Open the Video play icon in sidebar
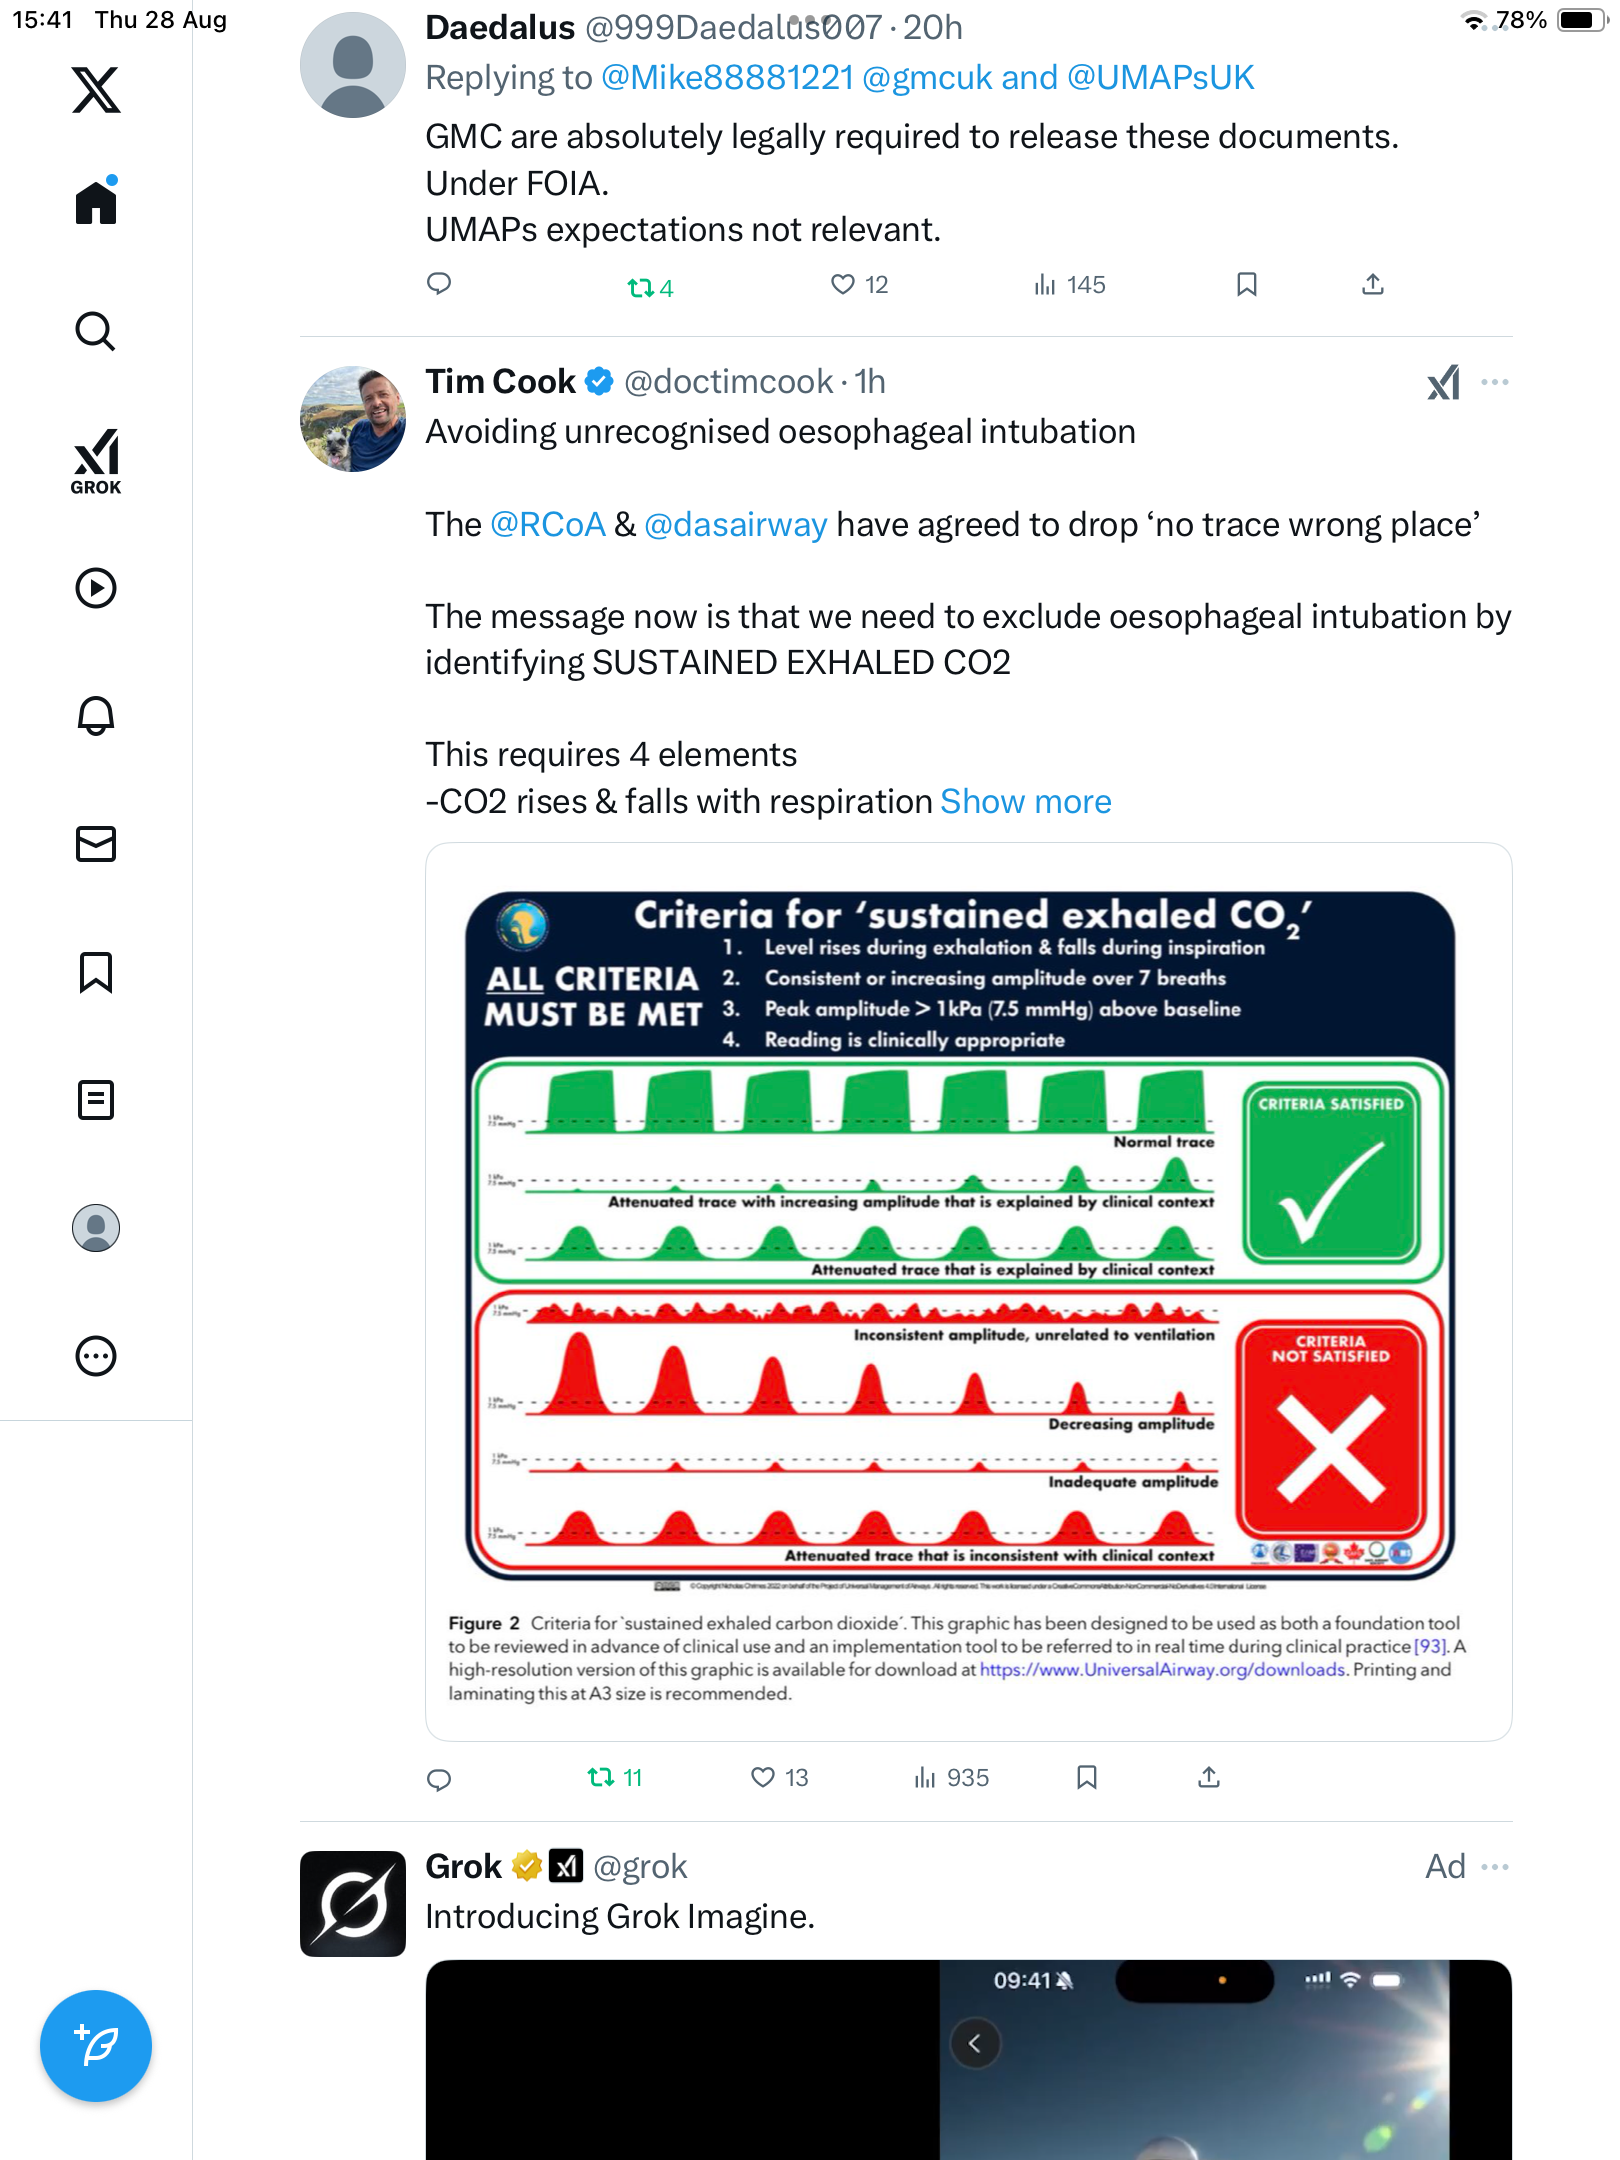 [96, 588]
